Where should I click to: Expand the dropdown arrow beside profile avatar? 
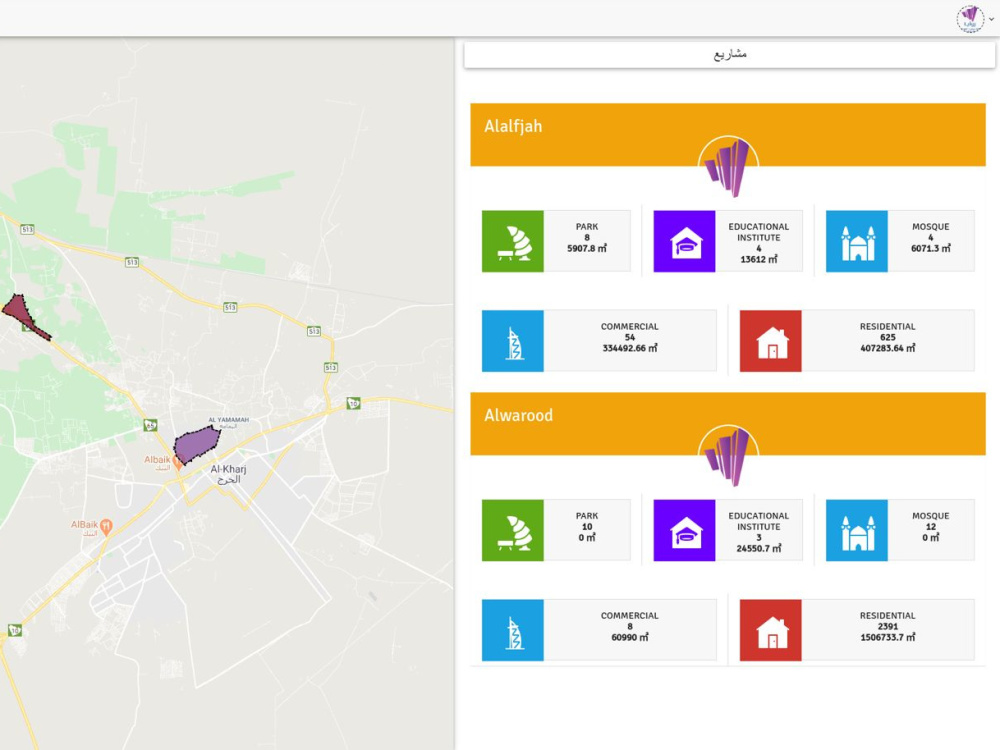click(x=991, y=19)
